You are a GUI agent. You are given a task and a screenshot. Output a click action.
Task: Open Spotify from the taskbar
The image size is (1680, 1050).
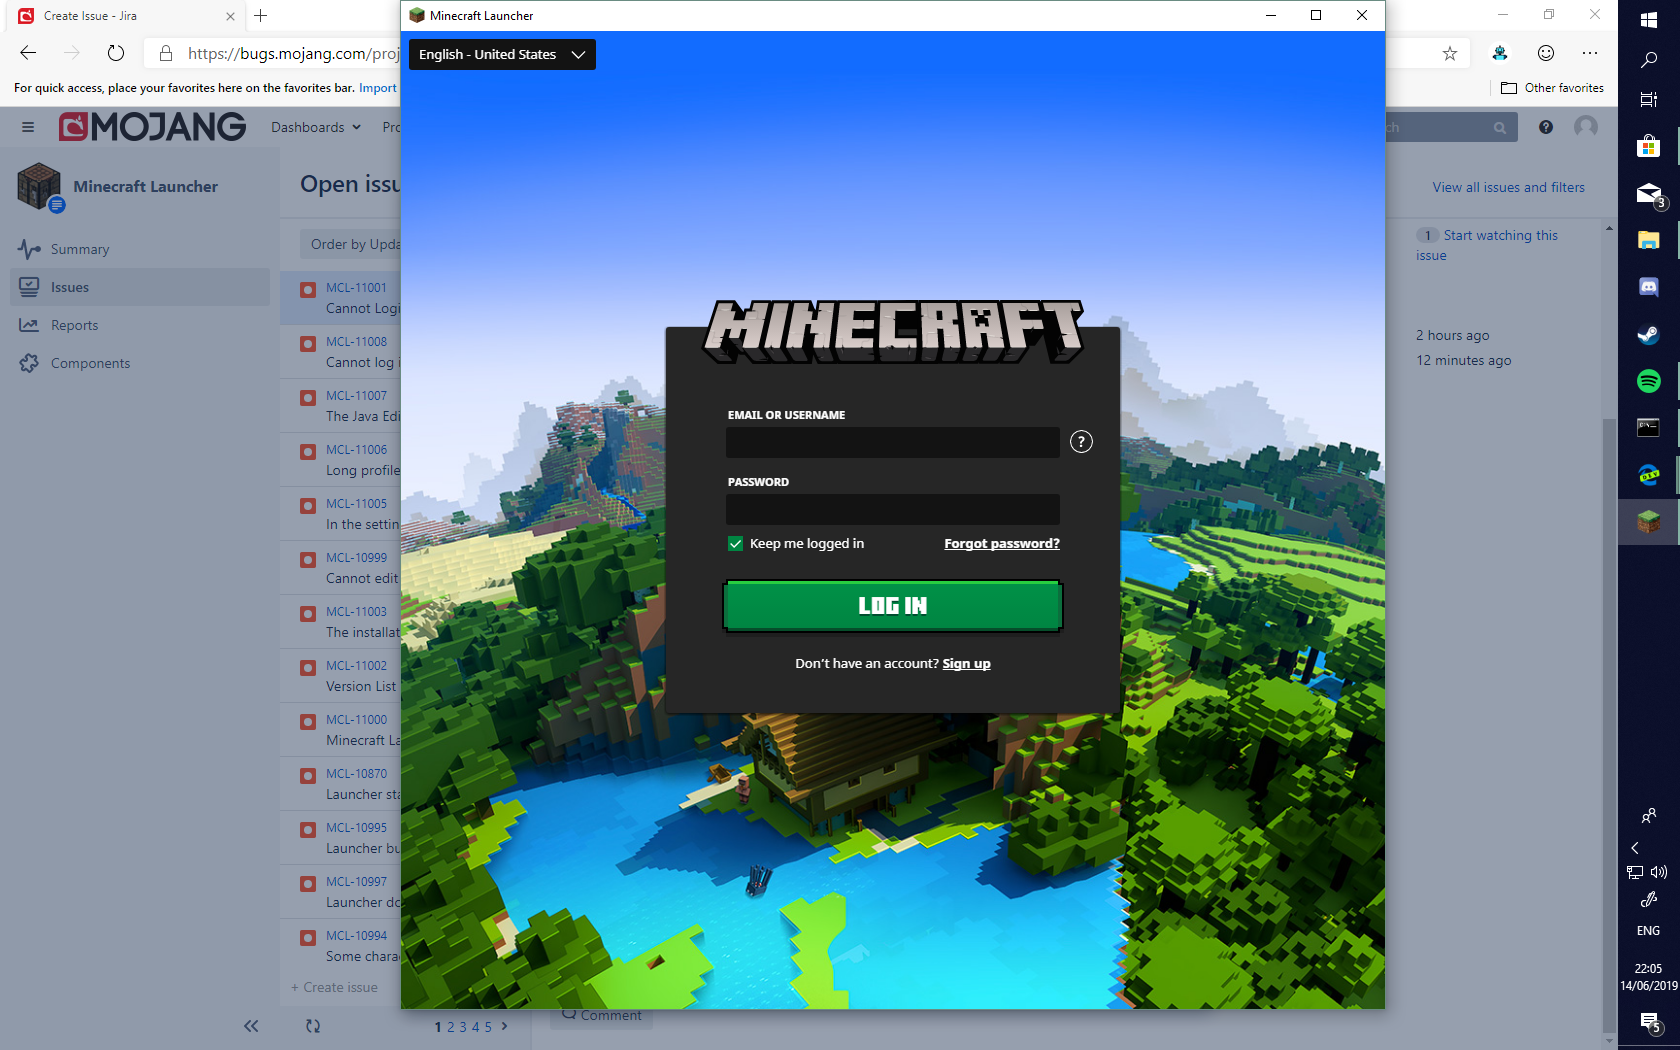[x=1649, y=381]
